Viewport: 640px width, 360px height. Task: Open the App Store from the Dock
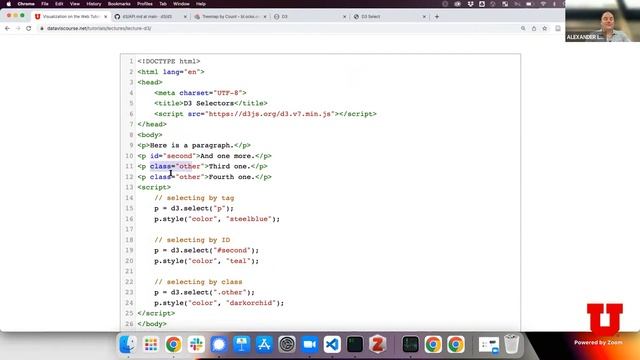[x=264, y=344]
